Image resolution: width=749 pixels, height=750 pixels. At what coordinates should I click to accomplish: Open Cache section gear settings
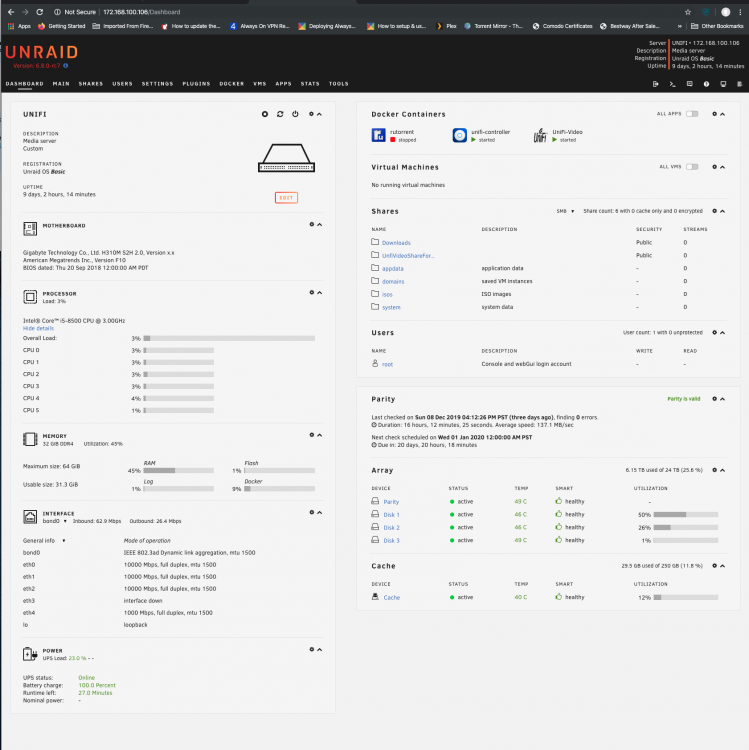pos(715,566)
